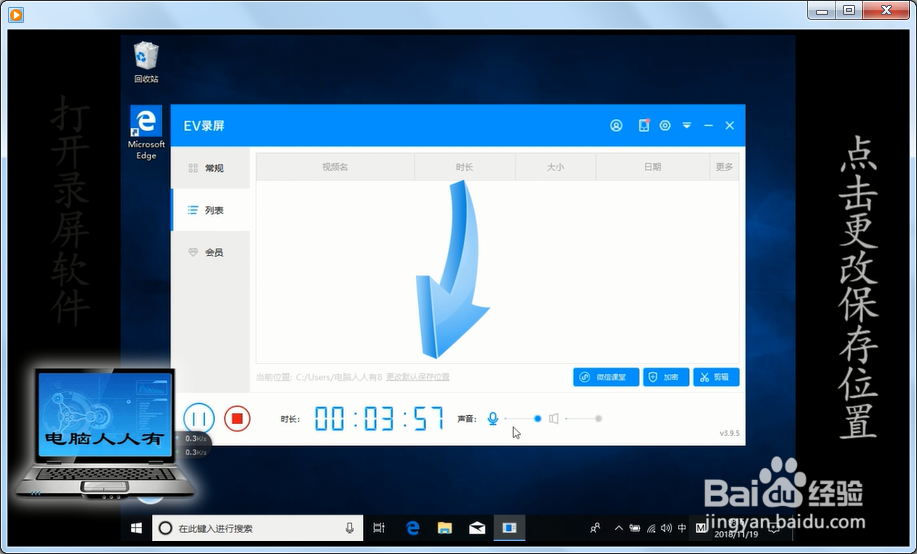Open File Explorer from the taskbar
Screen dimensions: 917x554
click(x=445, y=528)
